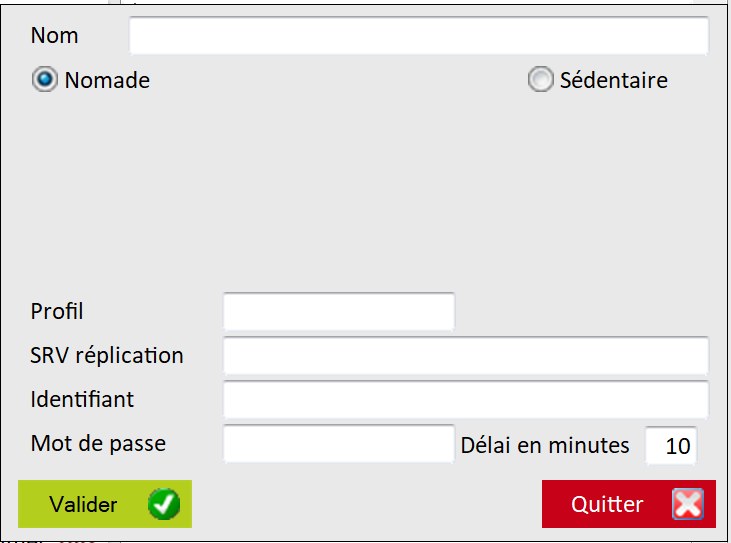Focus the Mot de passe field
The width and height of the screenshot is (731, 543).
(338, 443)
